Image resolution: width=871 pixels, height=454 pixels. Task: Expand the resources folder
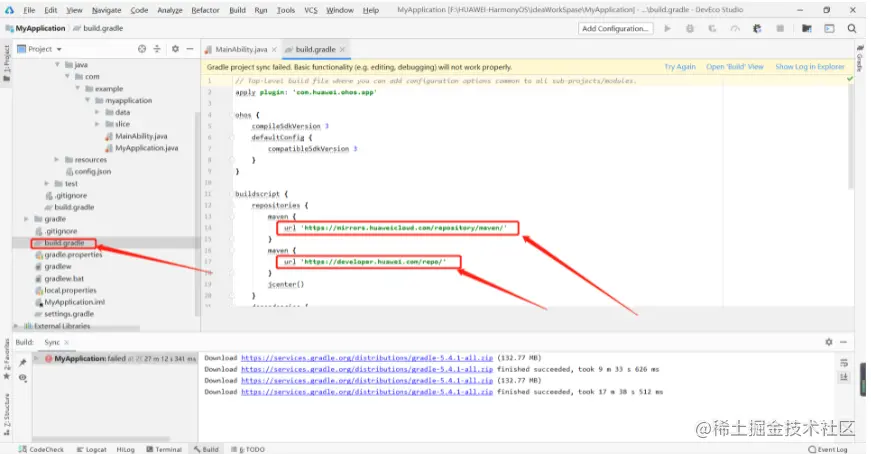coord(57,159)
